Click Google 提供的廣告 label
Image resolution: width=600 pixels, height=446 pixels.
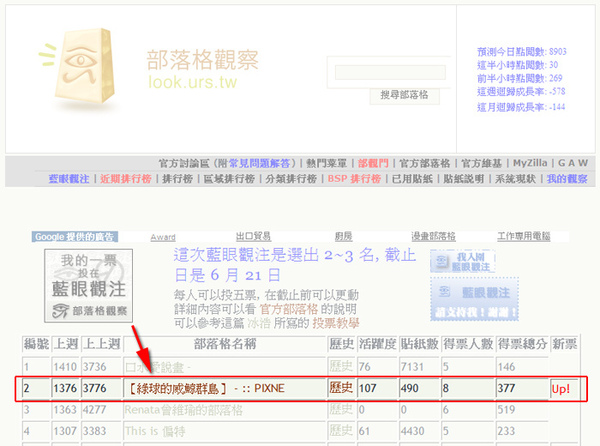click(75, 237)
